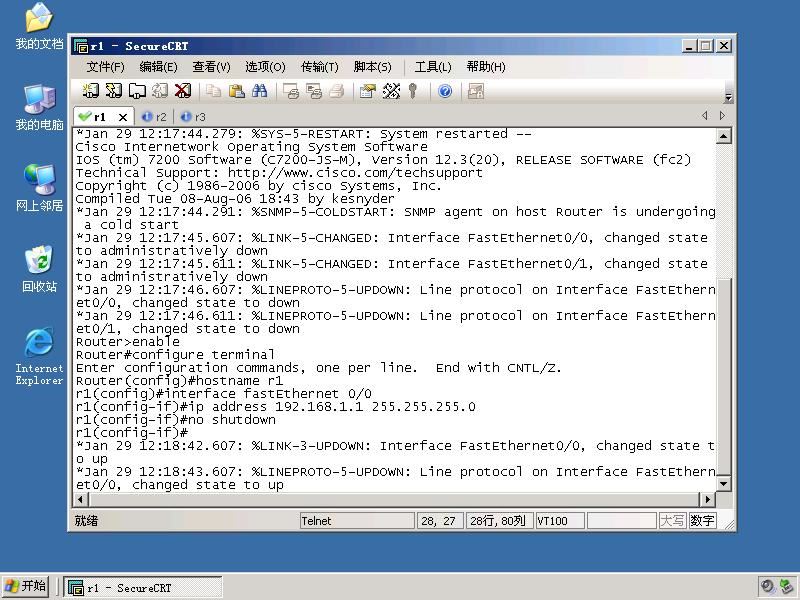The width and height of the screenshot is (800, 600).
Task: Click the horizontal scroll left arrow
Action: click(x=81, y=499)
